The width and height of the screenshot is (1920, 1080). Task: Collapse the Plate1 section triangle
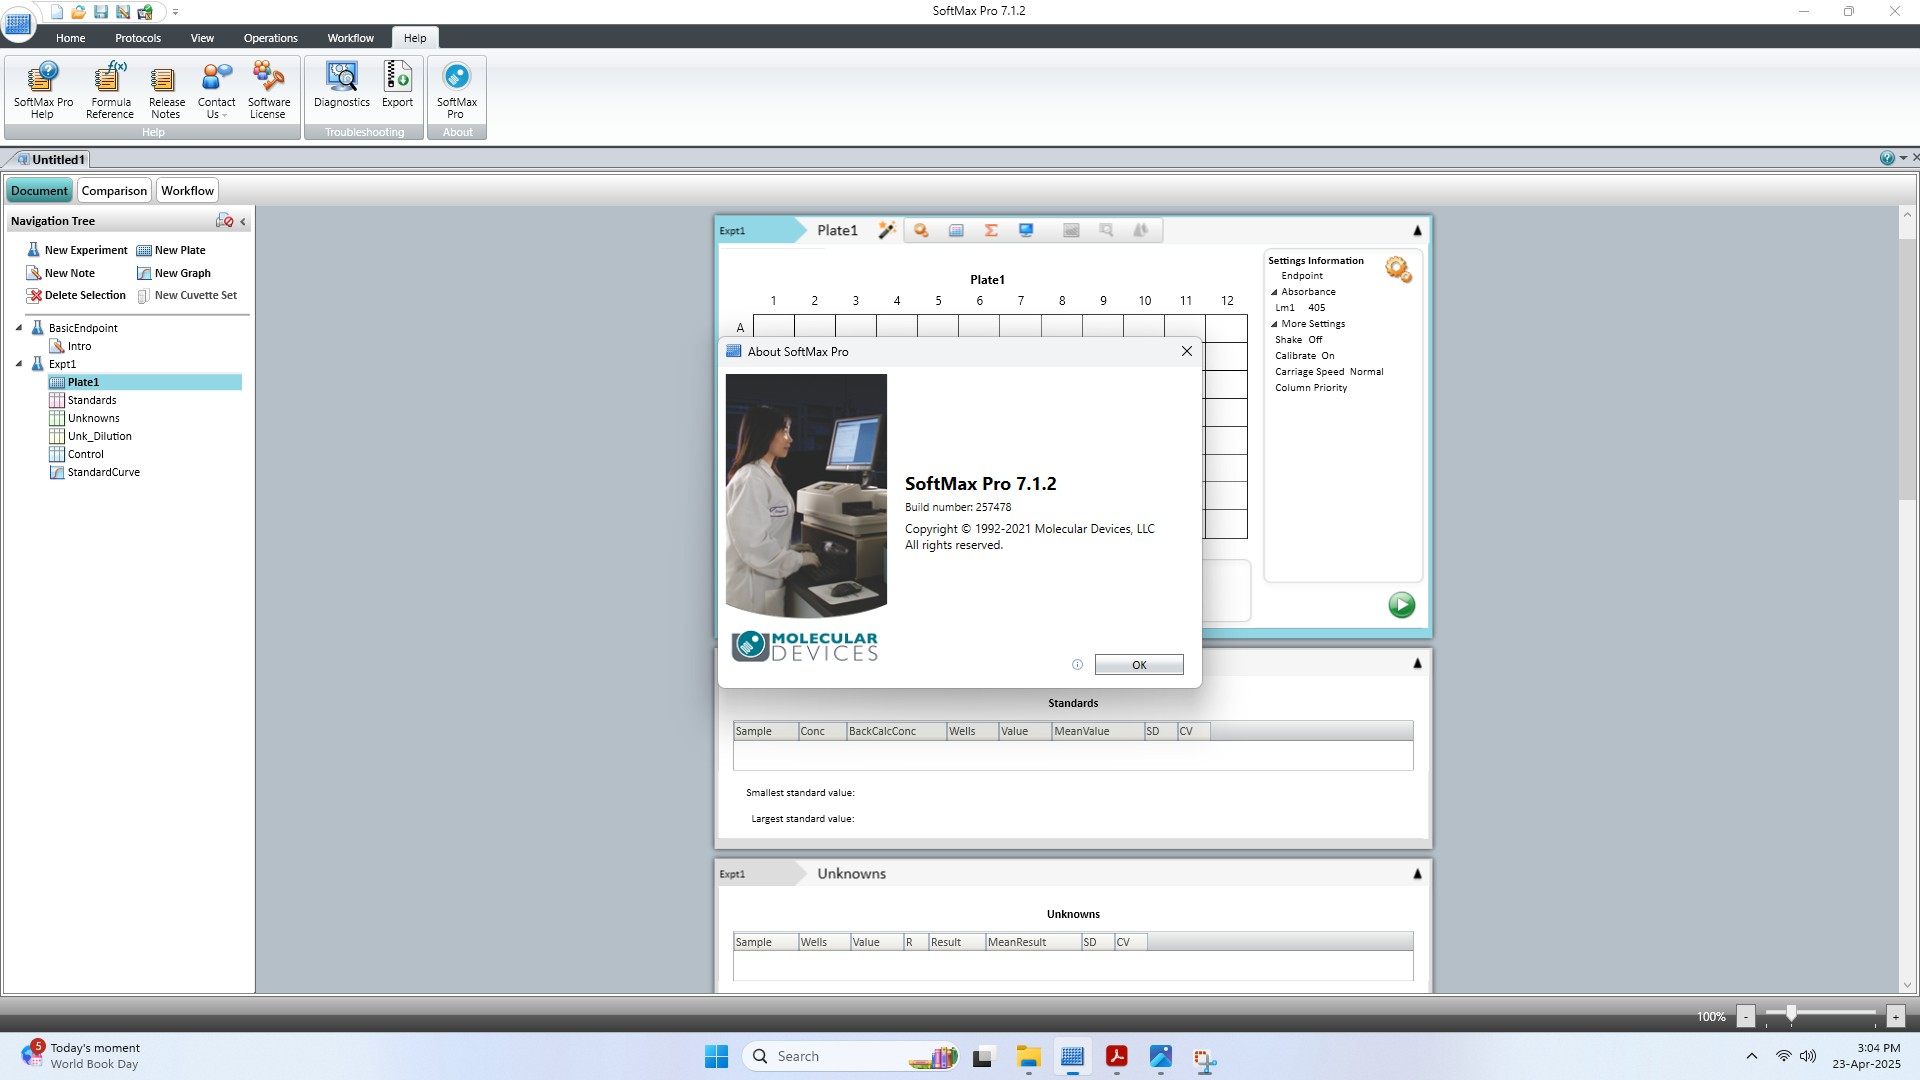point(1417,231)
